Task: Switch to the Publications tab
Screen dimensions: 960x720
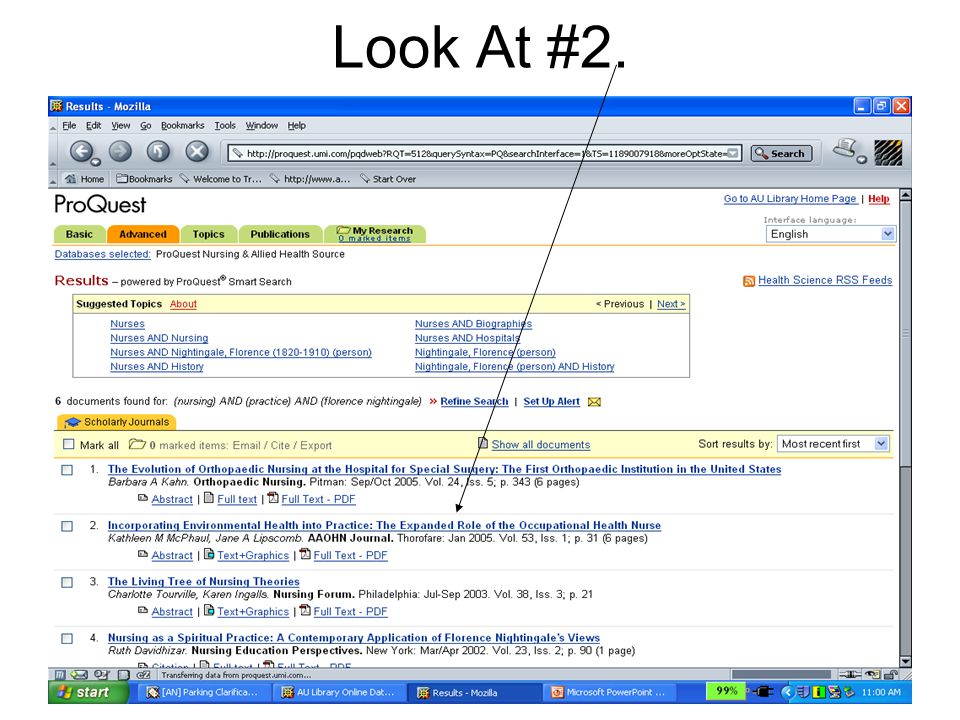Action: point(280,234)
